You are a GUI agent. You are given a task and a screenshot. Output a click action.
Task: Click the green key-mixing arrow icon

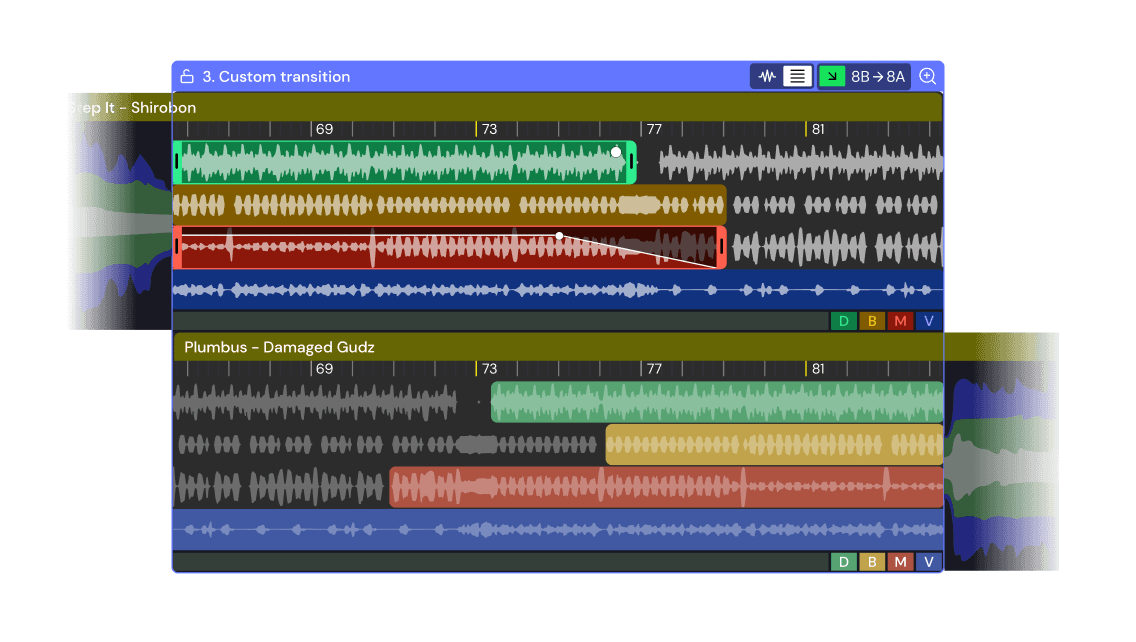point(831,76)
